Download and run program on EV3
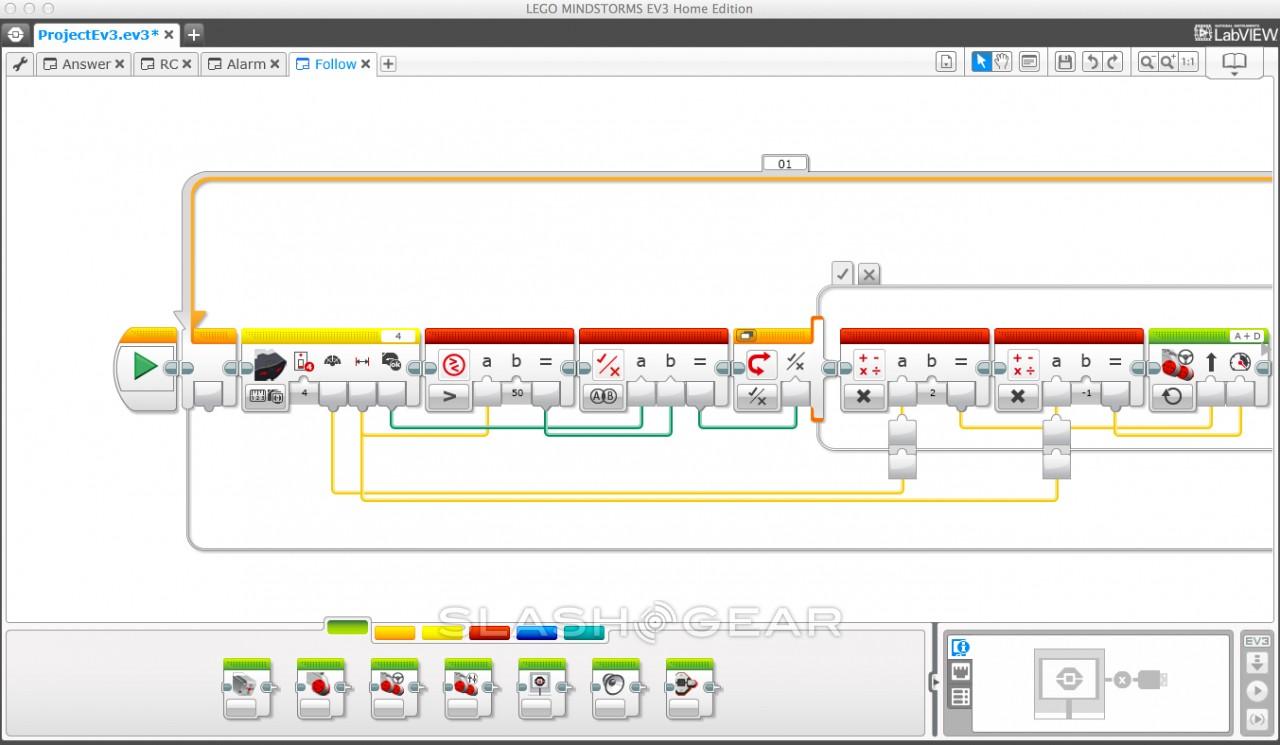The height and width of the screenshot is (745, 1280). (x=1256, y=691)
